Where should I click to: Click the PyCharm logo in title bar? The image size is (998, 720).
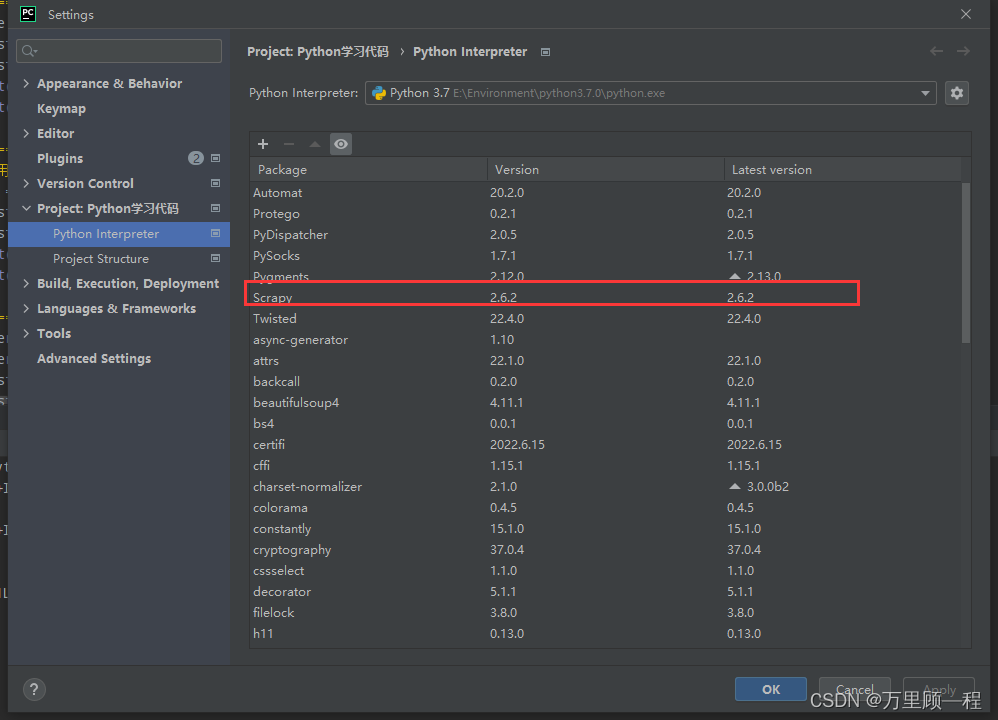click(x=28, y=14)
